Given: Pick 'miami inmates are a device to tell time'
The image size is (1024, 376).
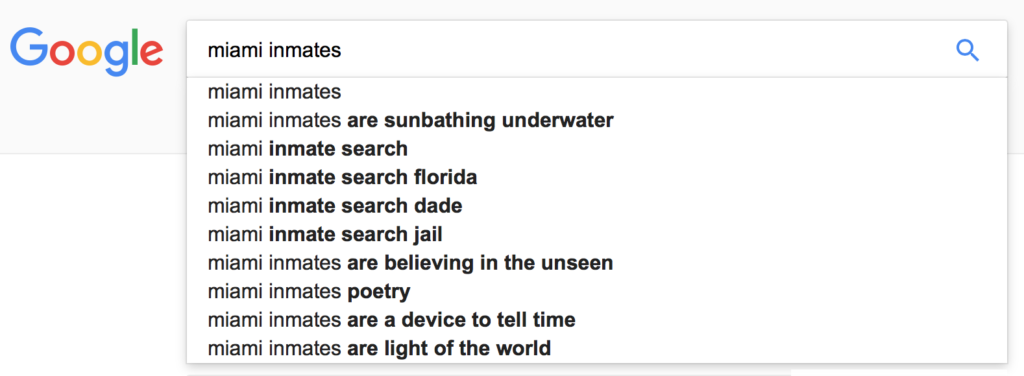Looking at the screenshot, I should [597, 321].
